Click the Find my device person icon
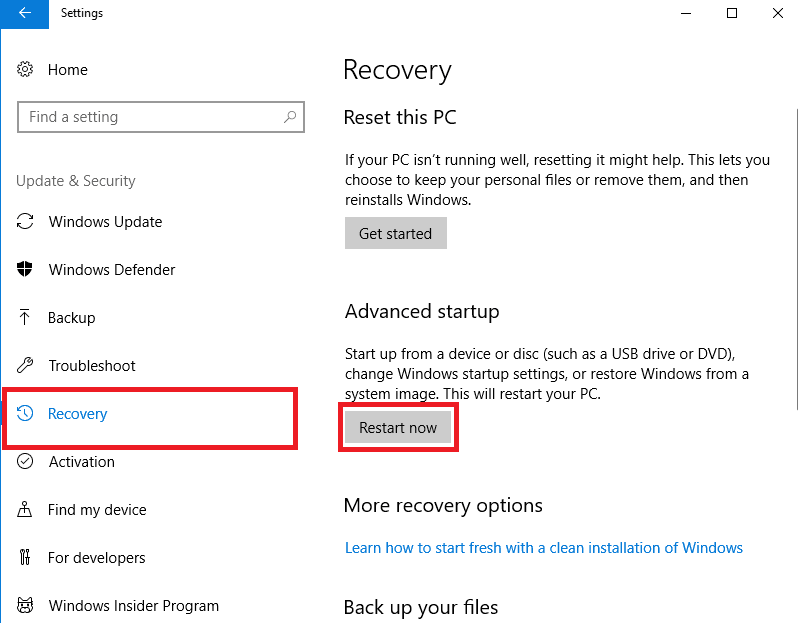Viewport: 798px width, 623px height. point(24,509)
